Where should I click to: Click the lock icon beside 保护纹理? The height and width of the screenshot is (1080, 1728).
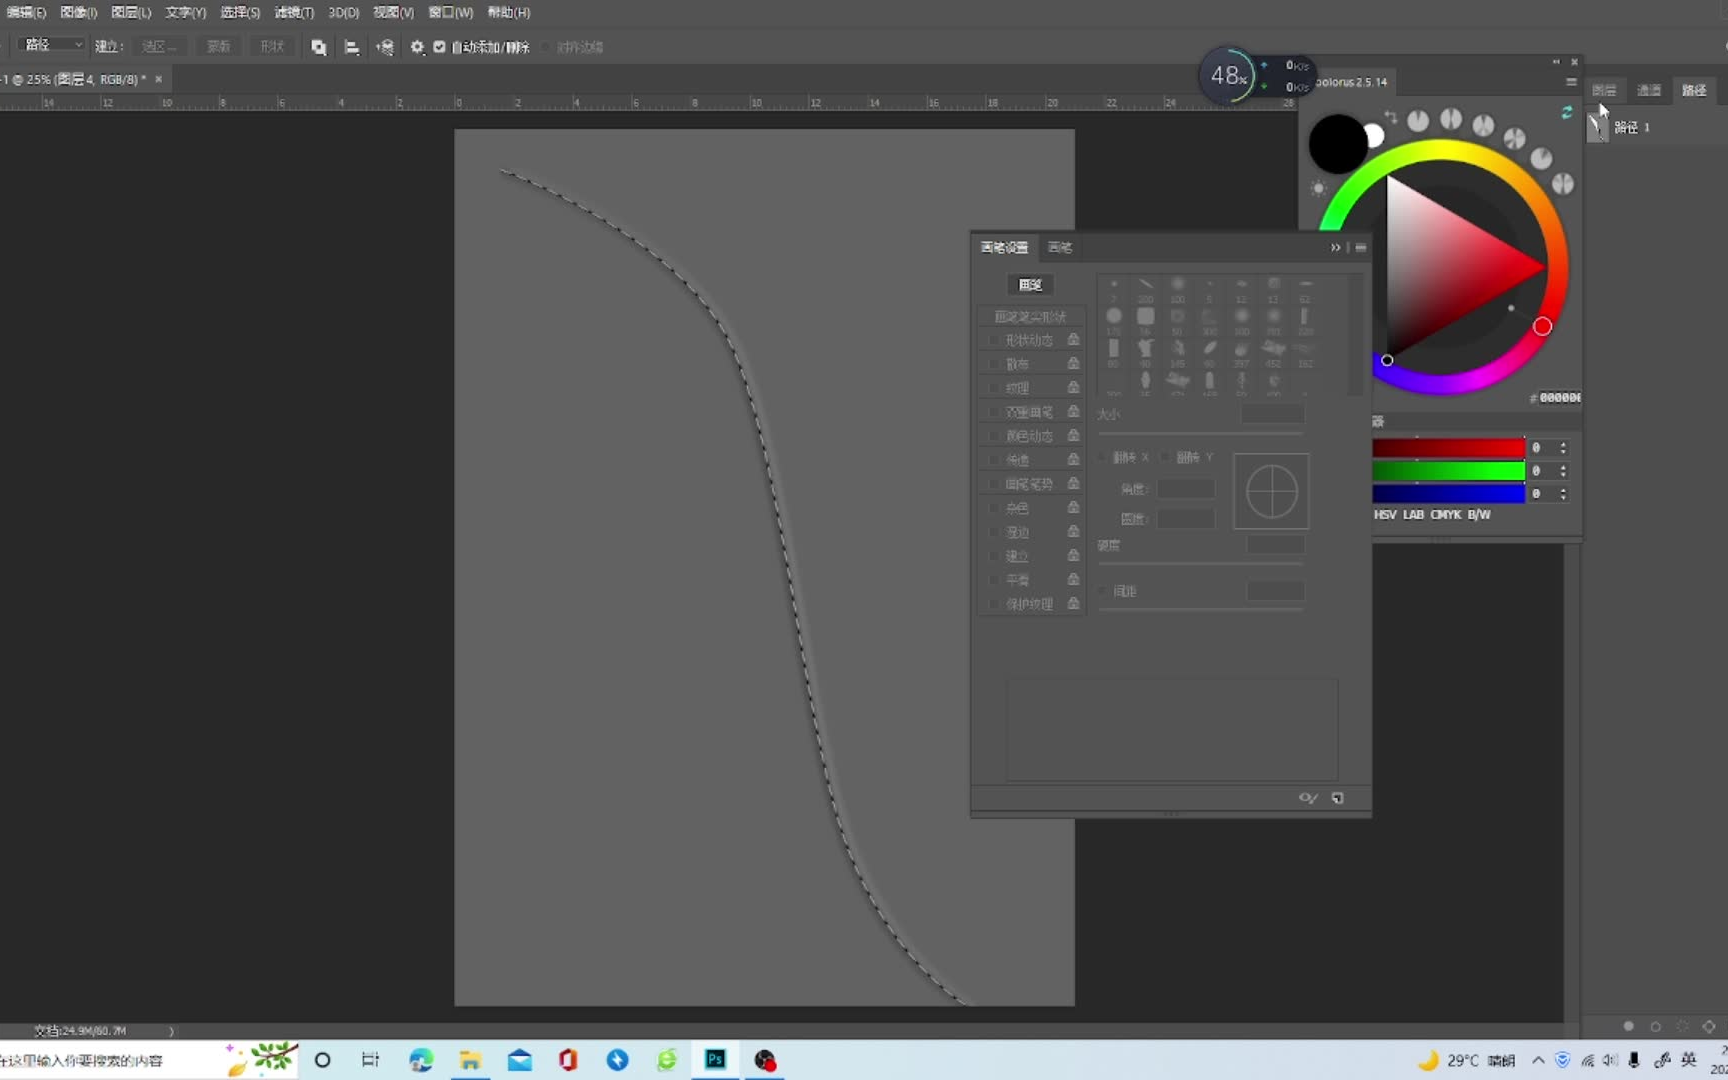[1073, 604]
